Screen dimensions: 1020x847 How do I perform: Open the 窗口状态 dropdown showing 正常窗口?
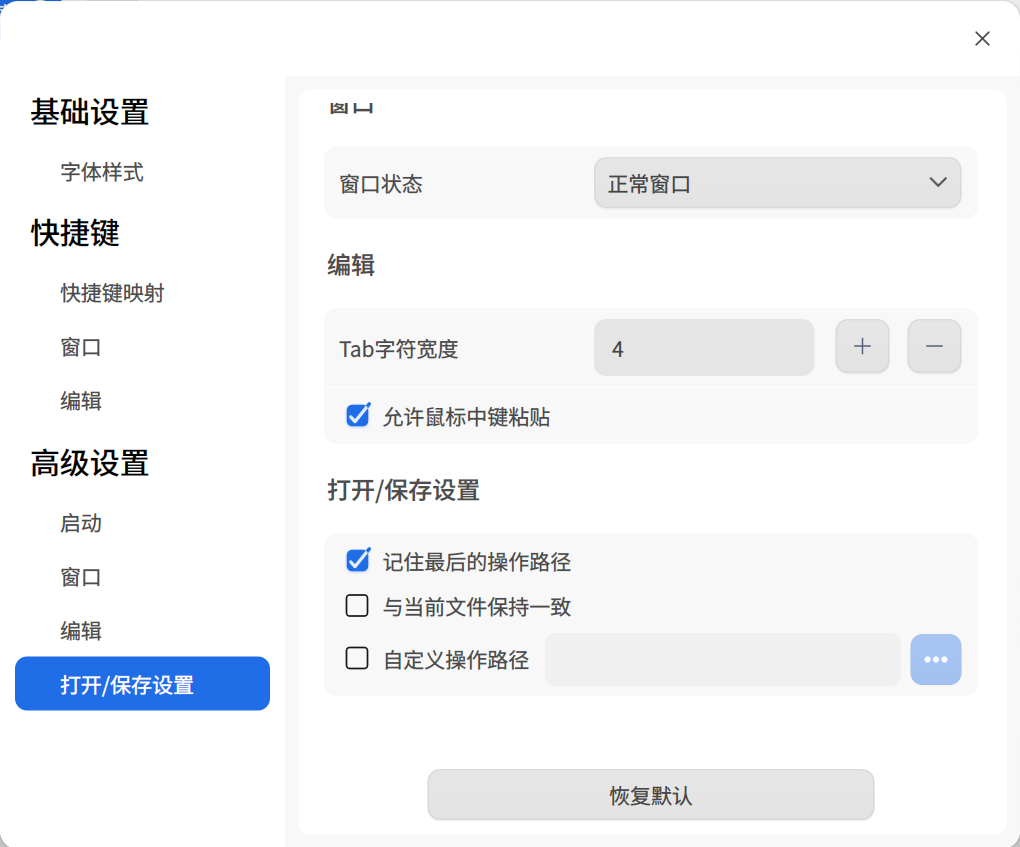point(777,183)
